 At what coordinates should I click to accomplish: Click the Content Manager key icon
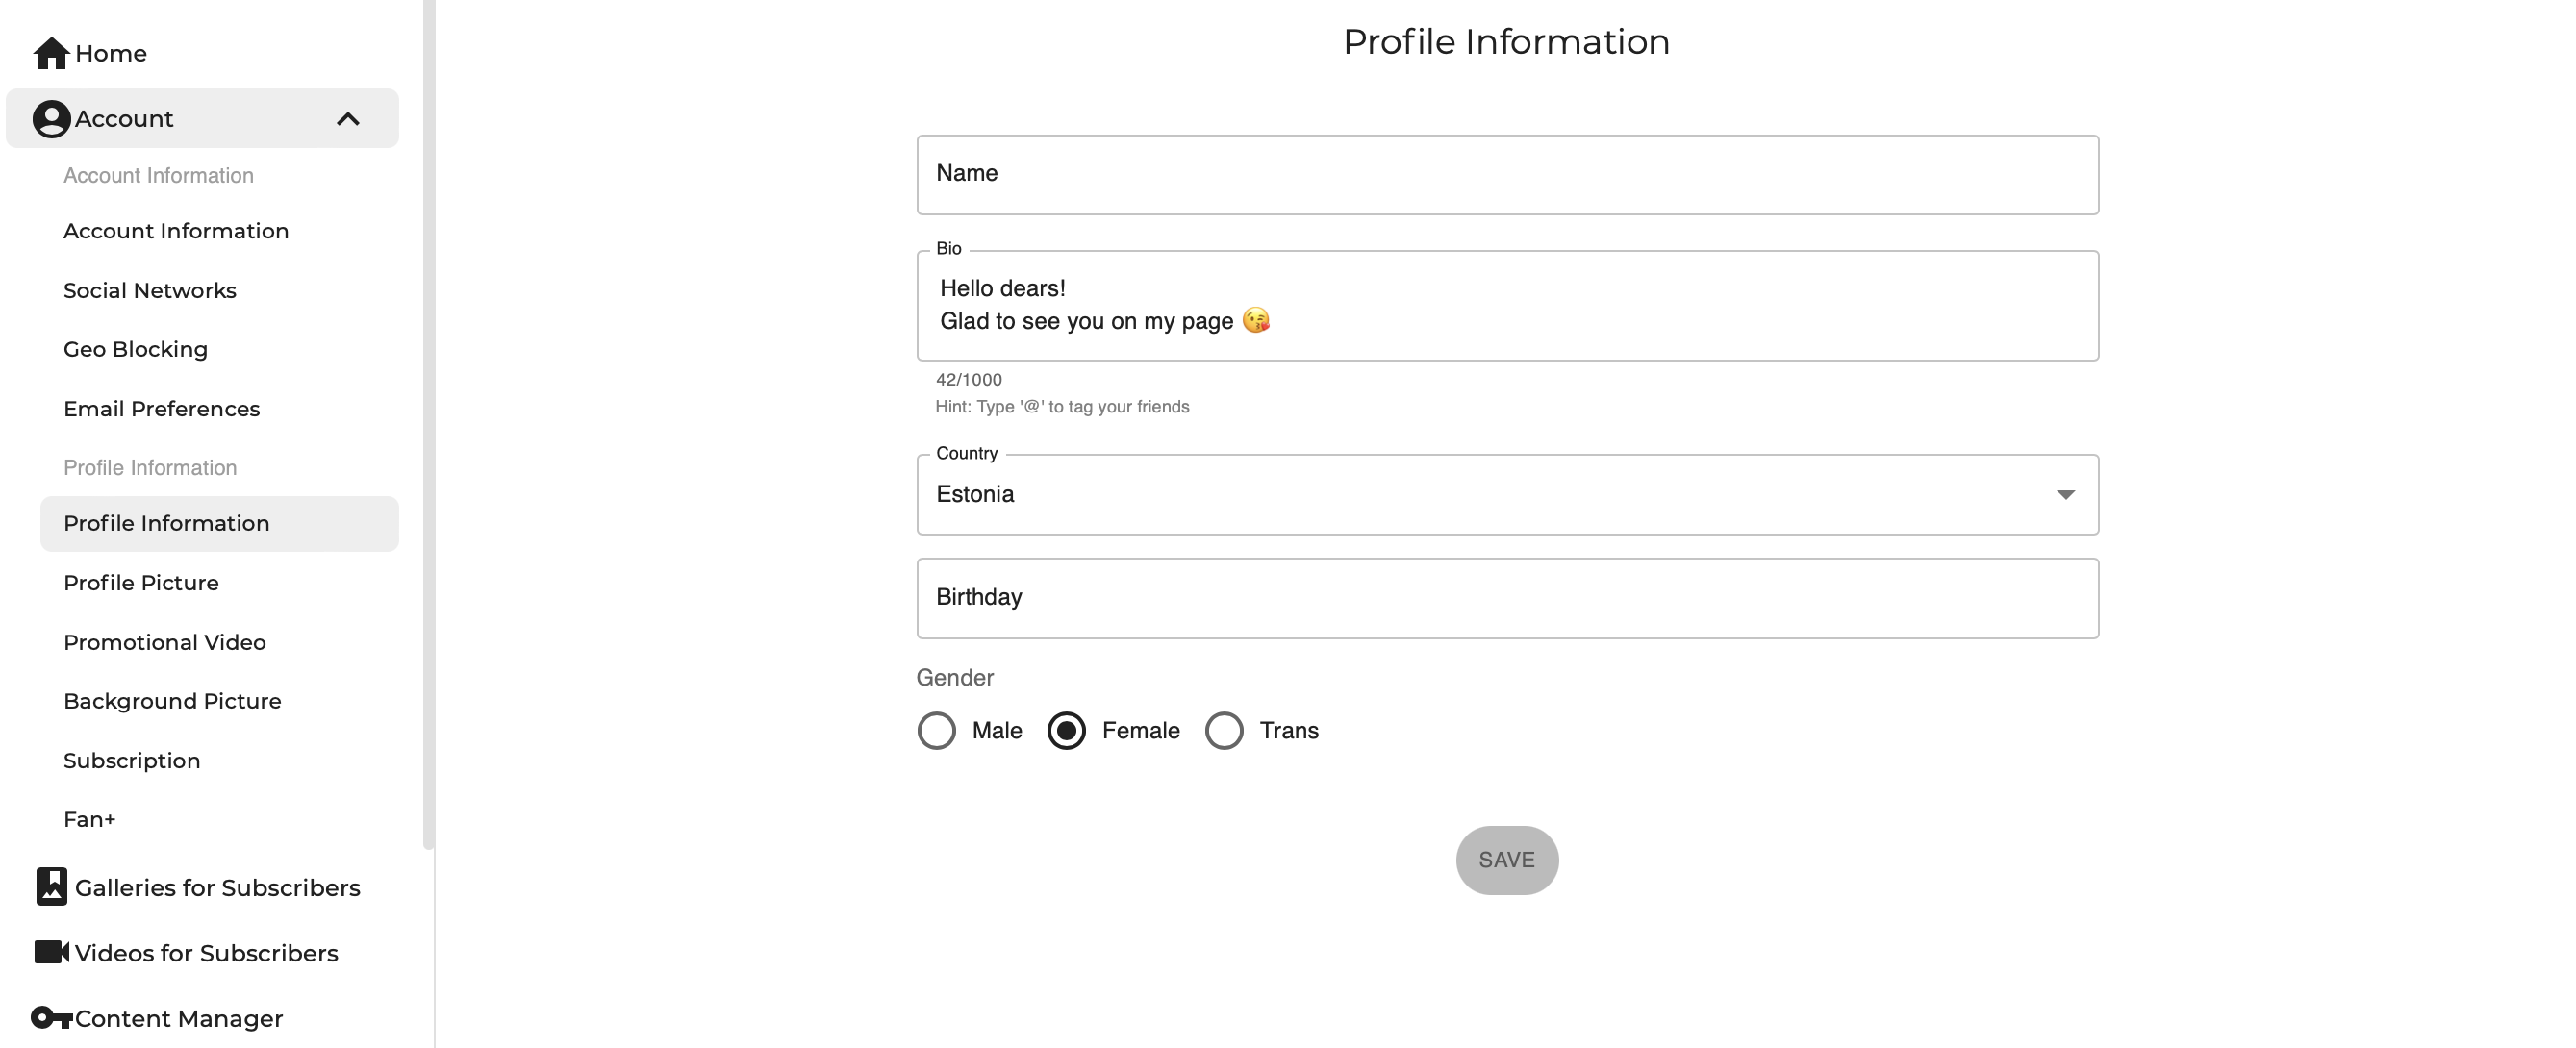51,1018
